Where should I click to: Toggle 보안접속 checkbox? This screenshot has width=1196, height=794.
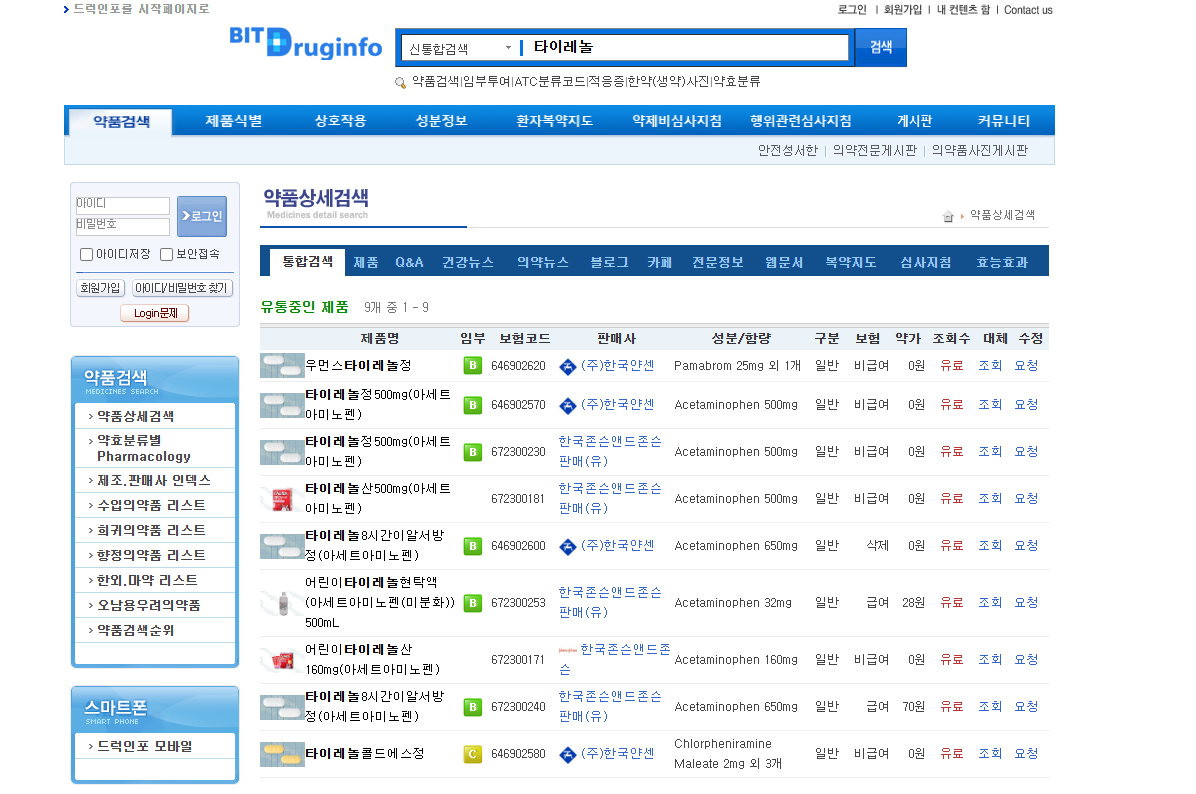click(166, 255)
